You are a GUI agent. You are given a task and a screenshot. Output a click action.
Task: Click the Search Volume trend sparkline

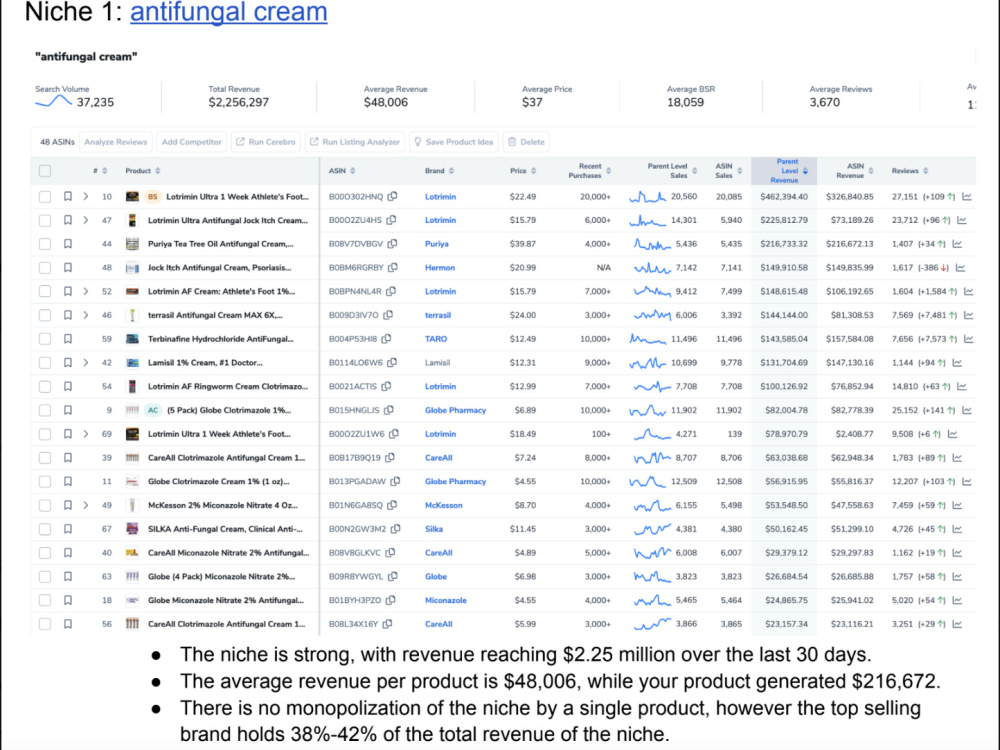(54, 101)
